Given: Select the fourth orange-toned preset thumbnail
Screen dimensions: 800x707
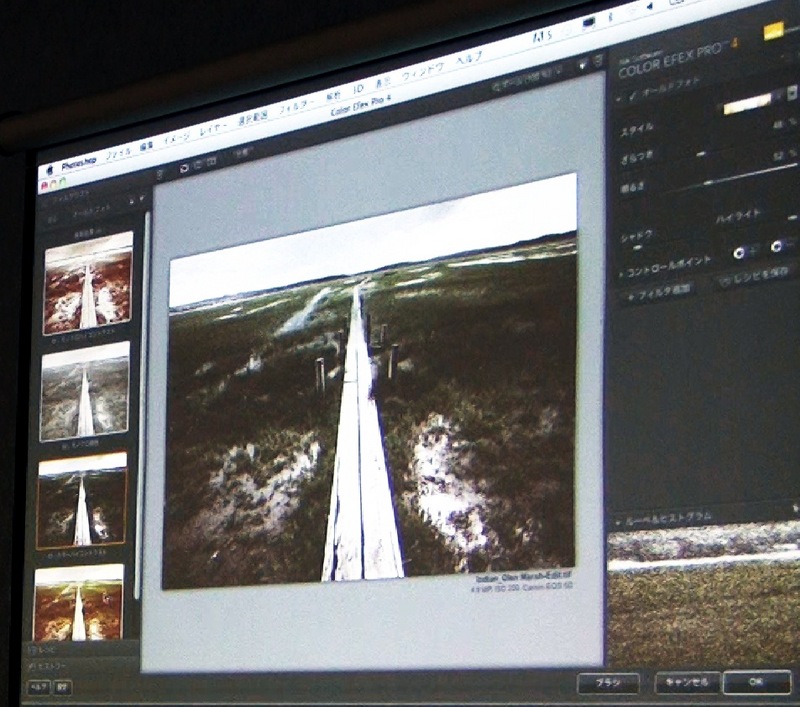Looking at the screenshot, I should pos(79,602).
